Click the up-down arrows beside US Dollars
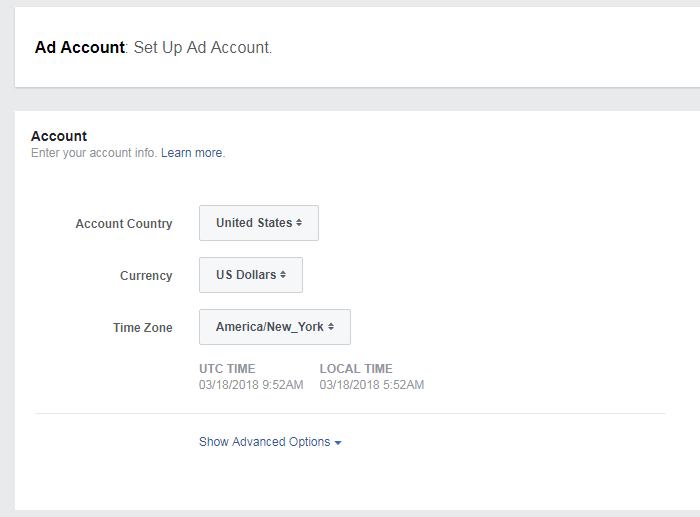Viewport: 700px width, 517px height. point(283,275)
